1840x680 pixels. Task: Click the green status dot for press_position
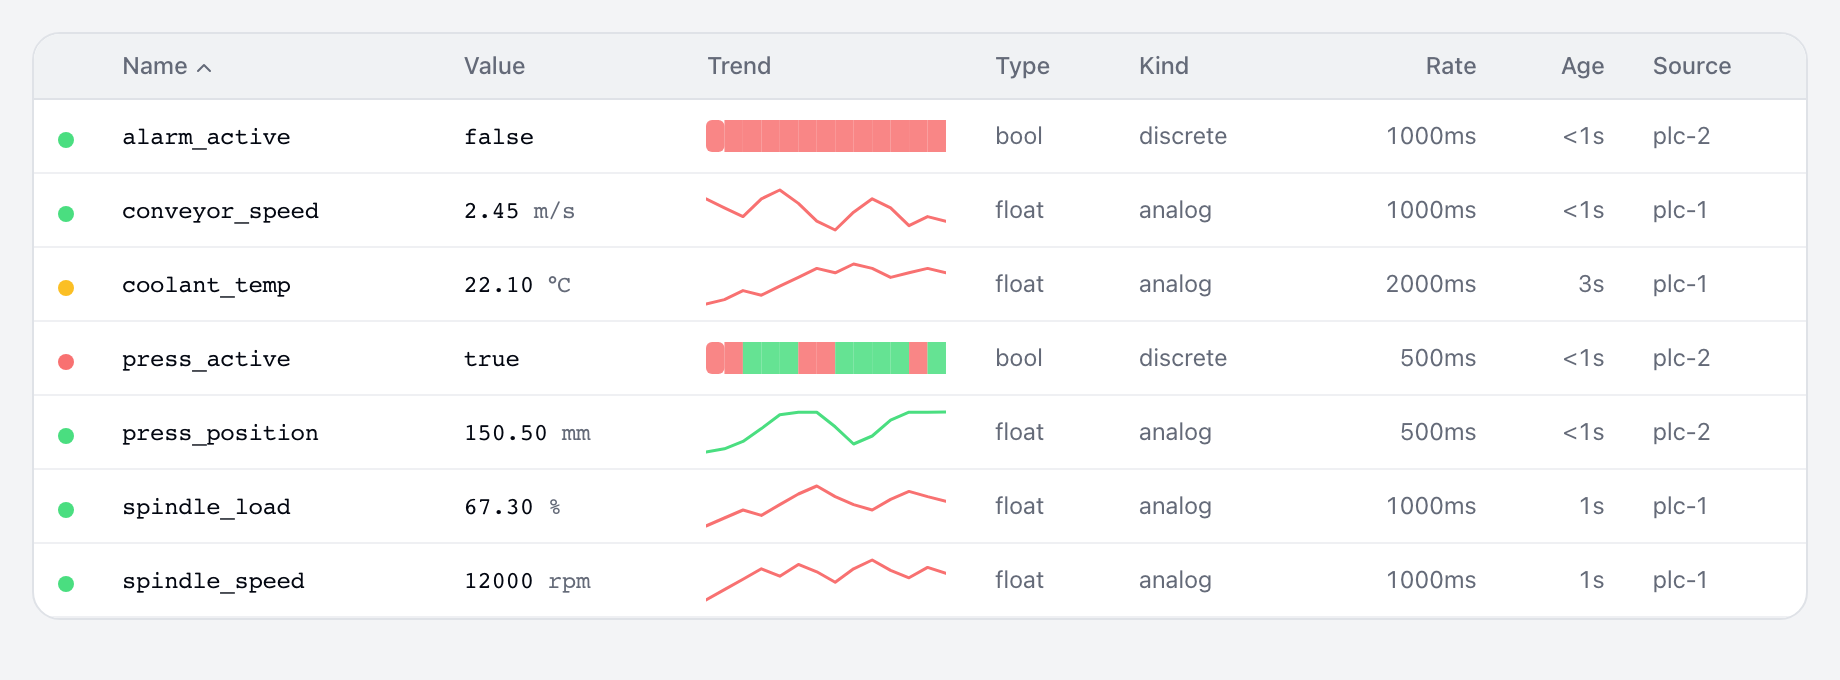pos(66,436)
